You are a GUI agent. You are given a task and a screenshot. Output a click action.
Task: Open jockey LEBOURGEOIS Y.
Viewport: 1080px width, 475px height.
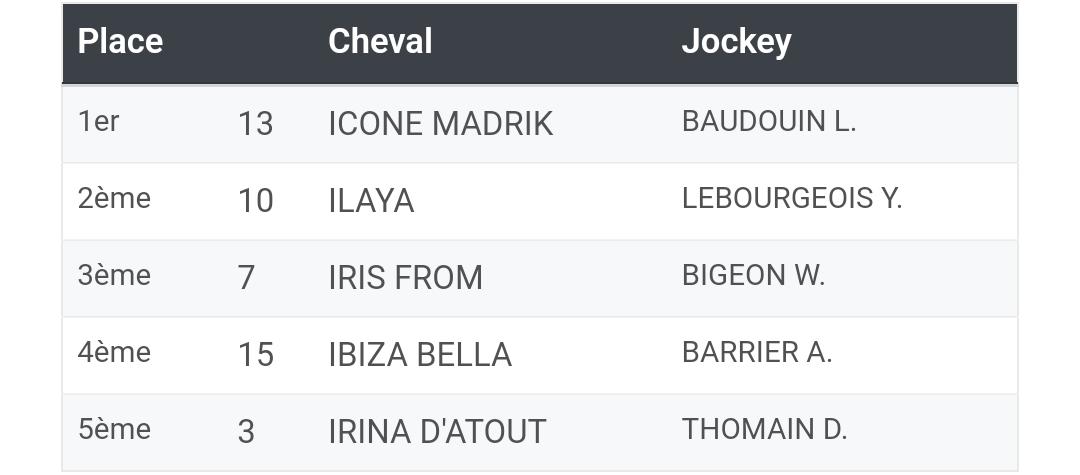point(792,198)
